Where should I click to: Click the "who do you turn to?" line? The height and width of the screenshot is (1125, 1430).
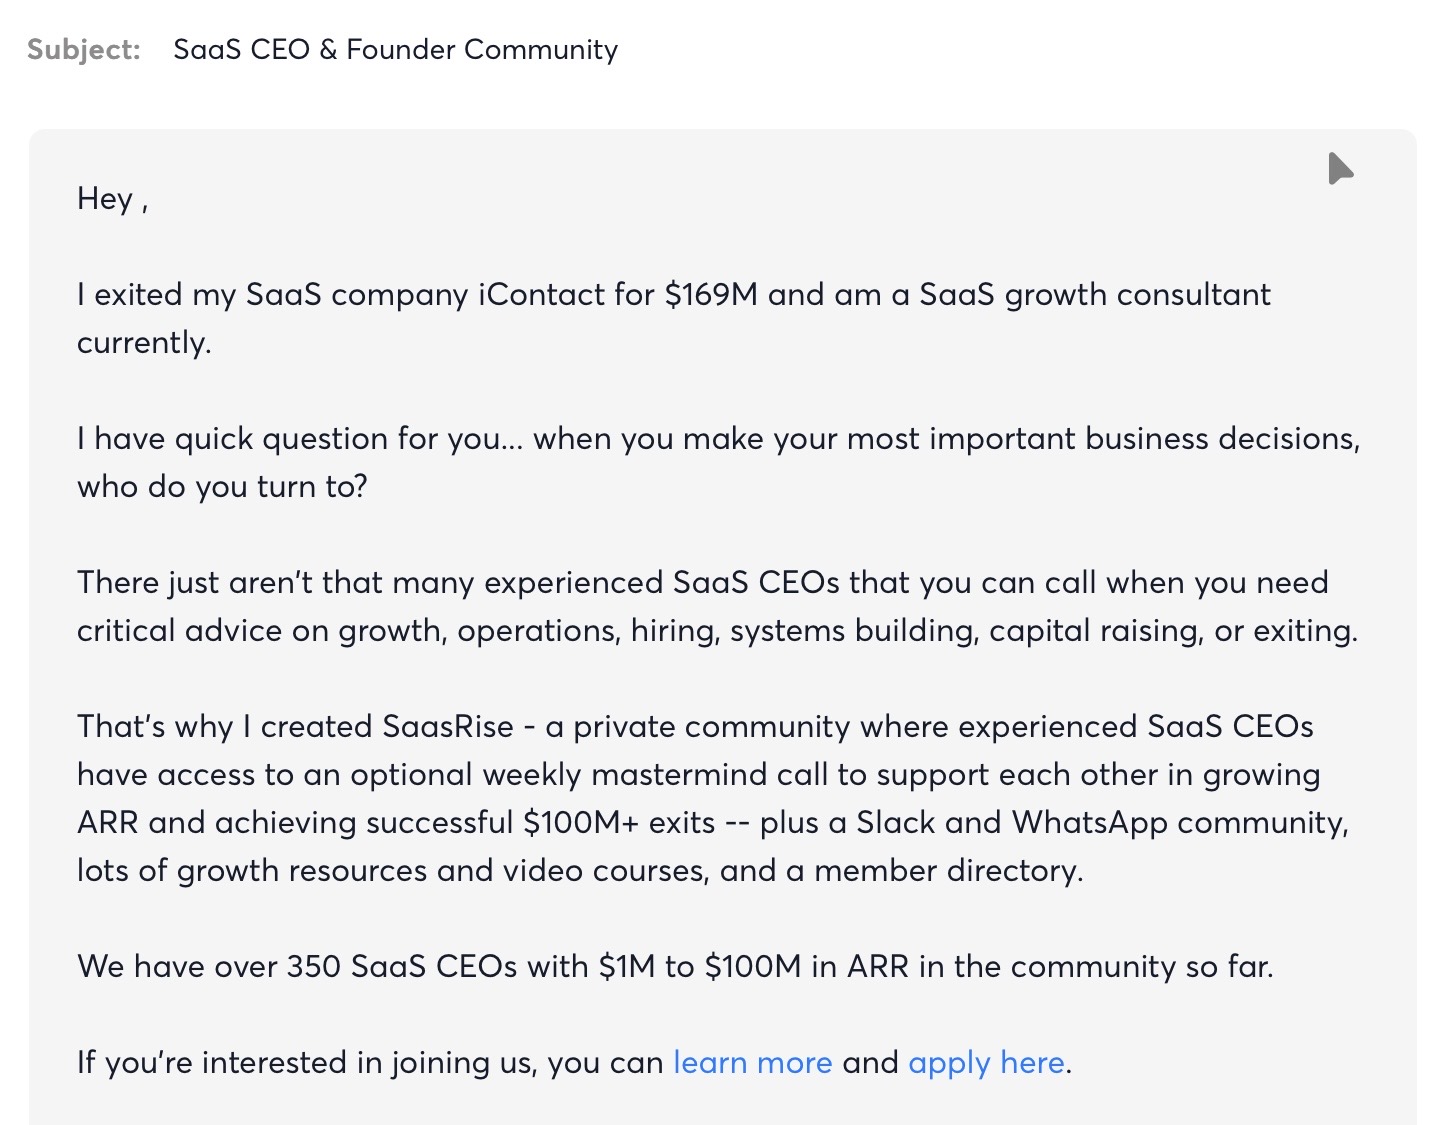(222, 486)
